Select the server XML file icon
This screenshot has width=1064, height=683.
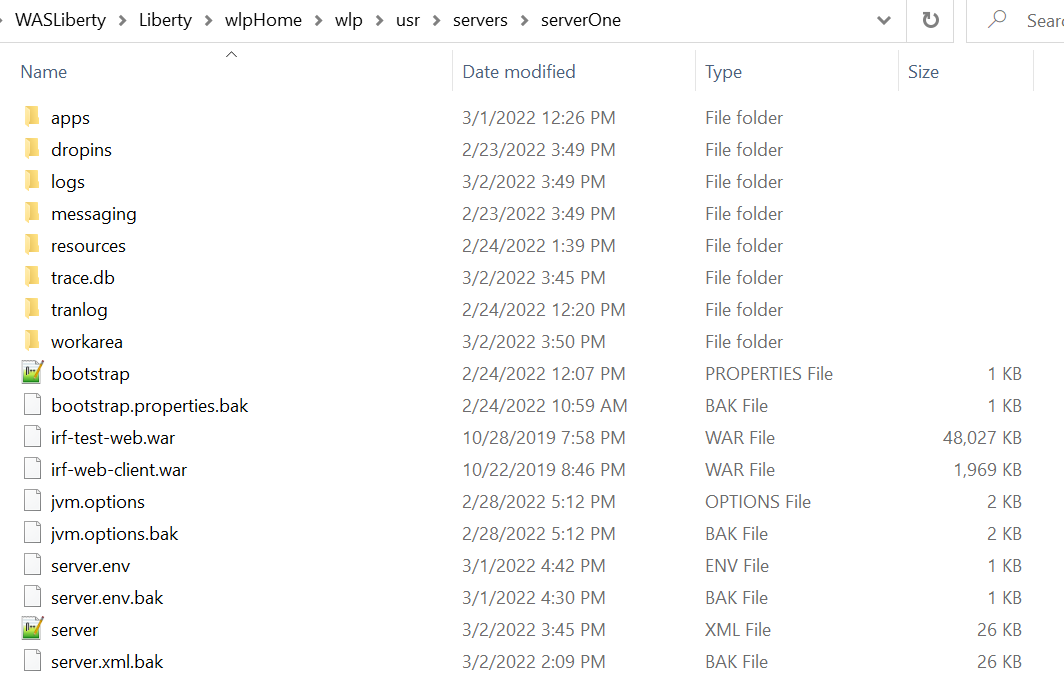(x=33, y=629)
